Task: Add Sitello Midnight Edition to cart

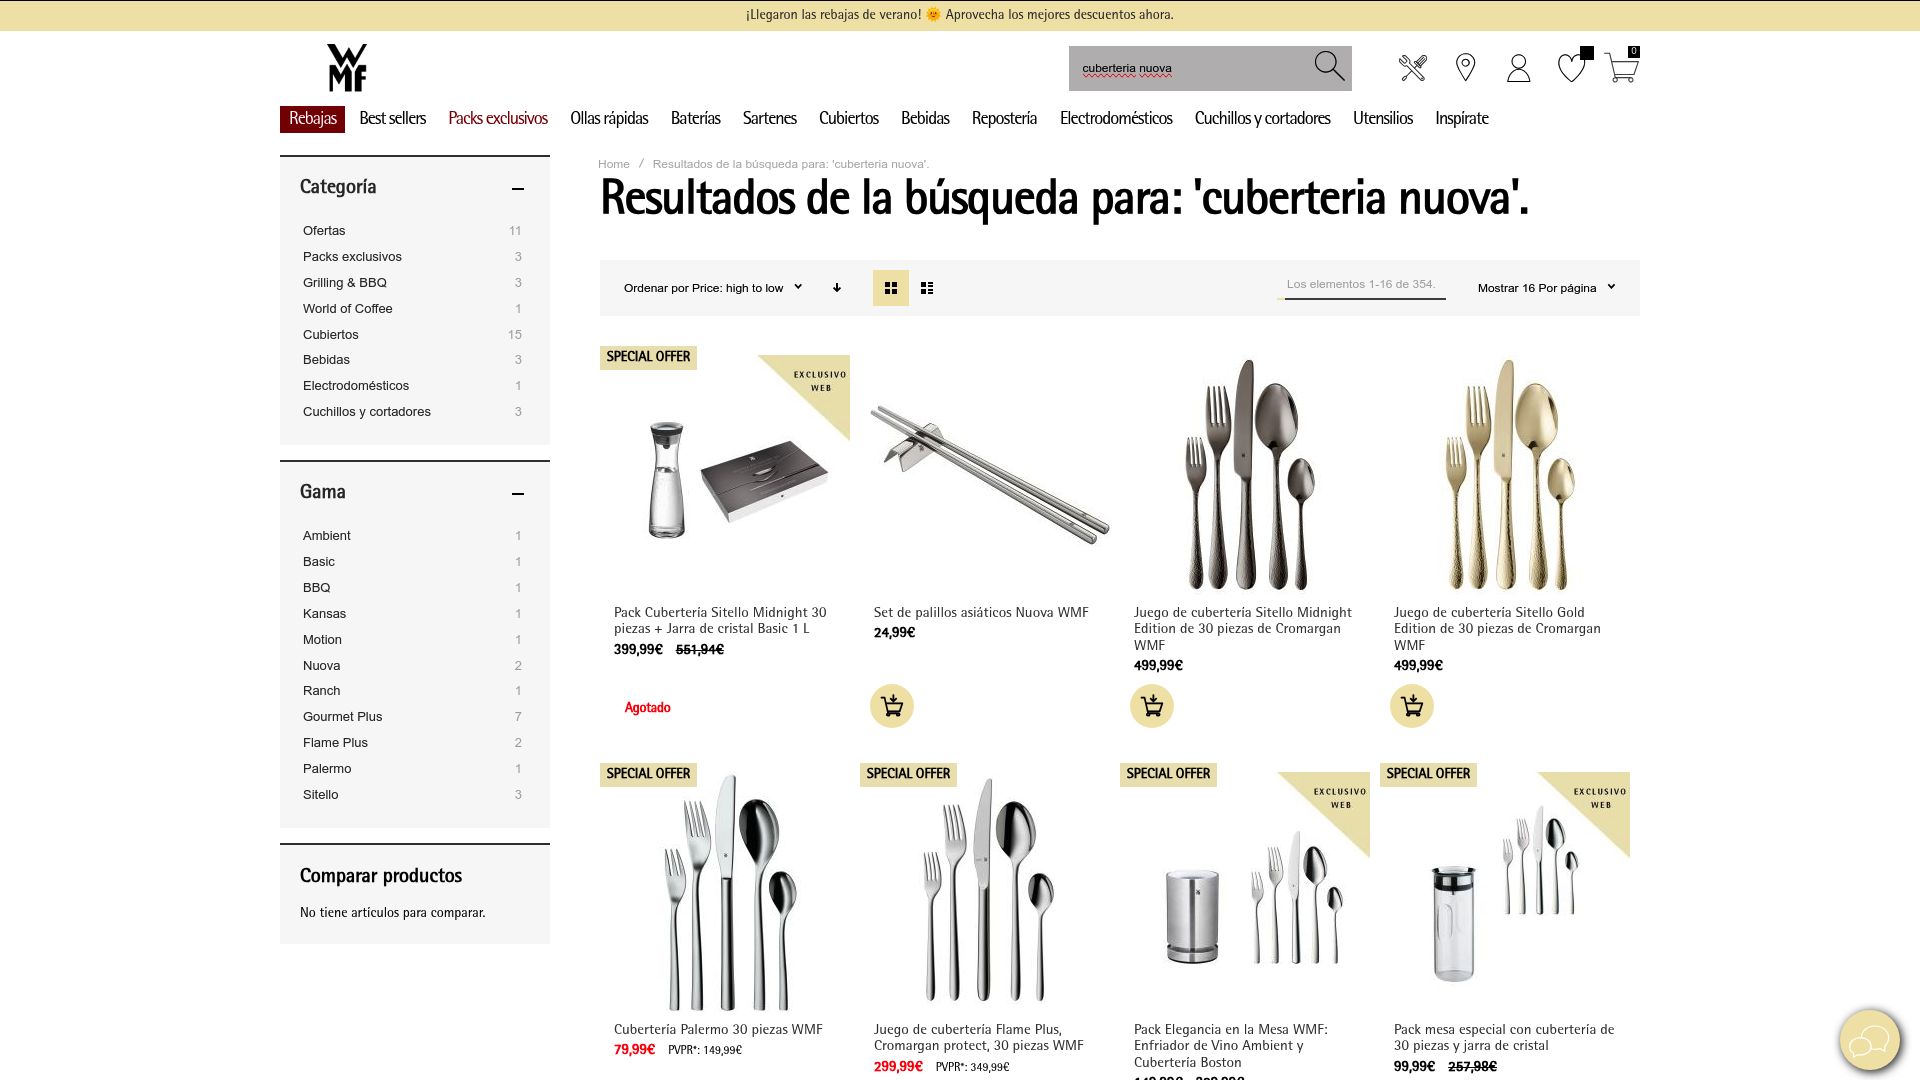Action: [x=1152, y=706]
